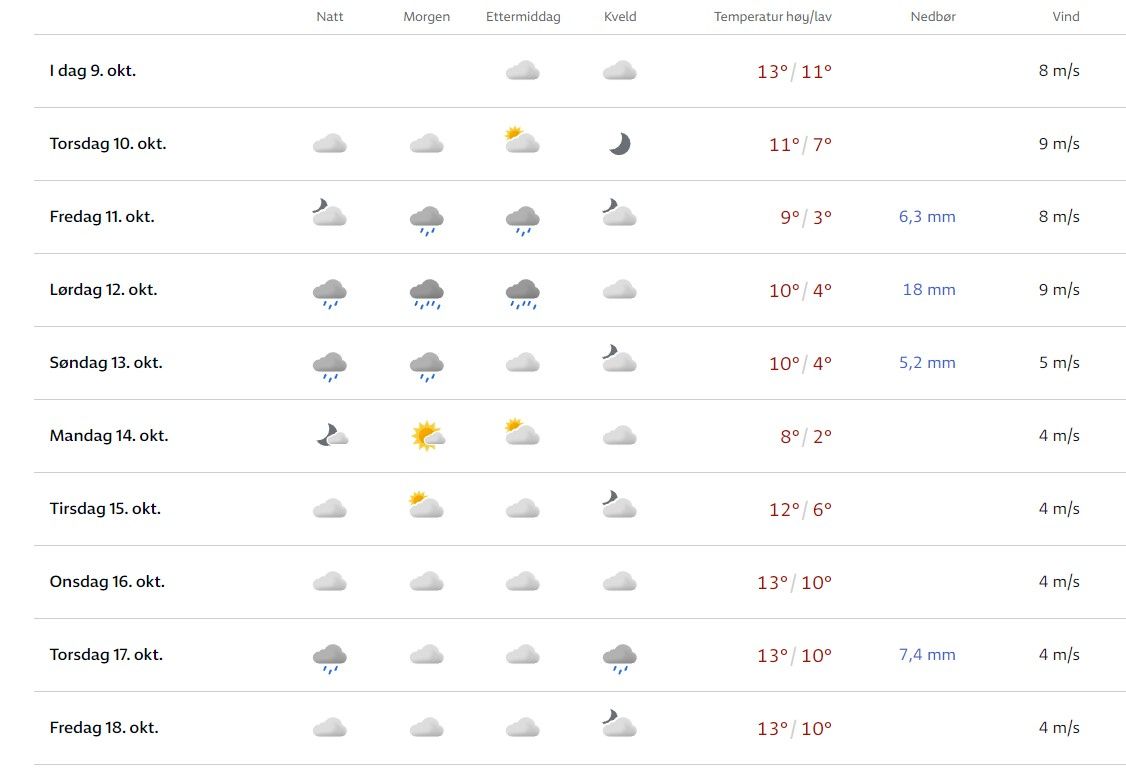This screenshot has height=772, width=1126.
Task: Click the 18 mm precipitation value for Lørdag
Action: pos(929,290)
